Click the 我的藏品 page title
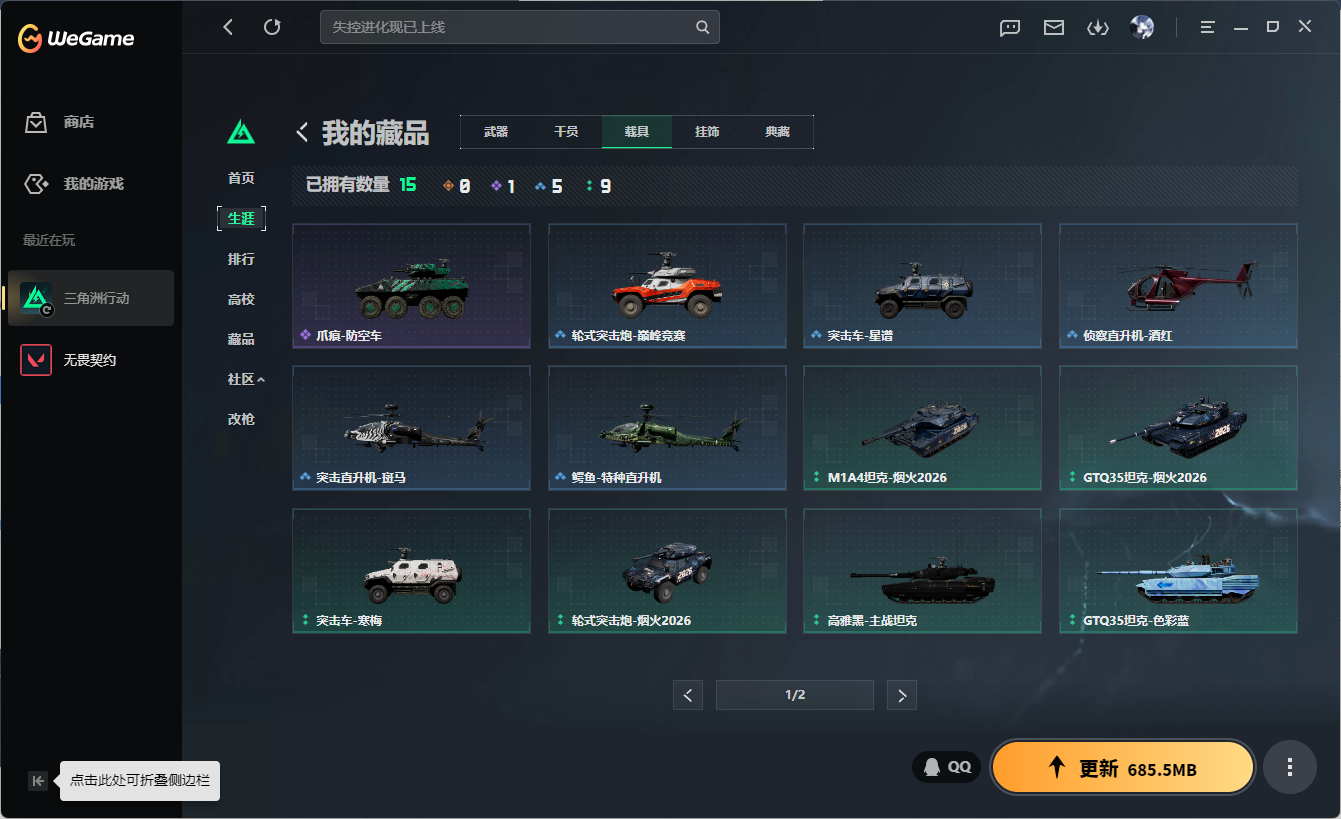 click(x=375, y=132)
